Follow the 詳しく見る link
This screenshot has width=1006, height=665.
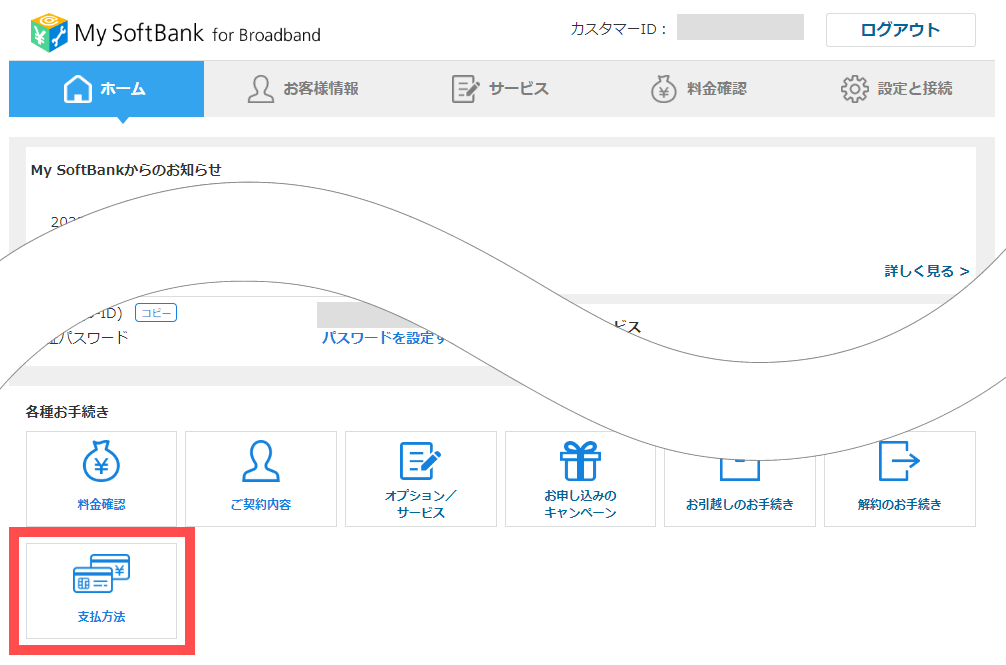click(926, 271)
